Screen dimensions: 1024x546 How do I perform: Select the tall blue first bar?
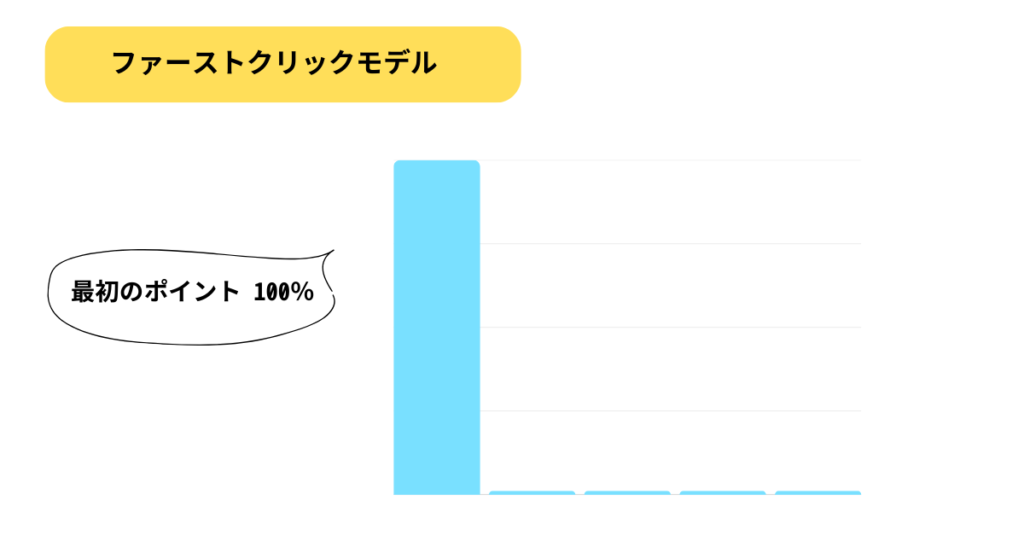[437, 327]
